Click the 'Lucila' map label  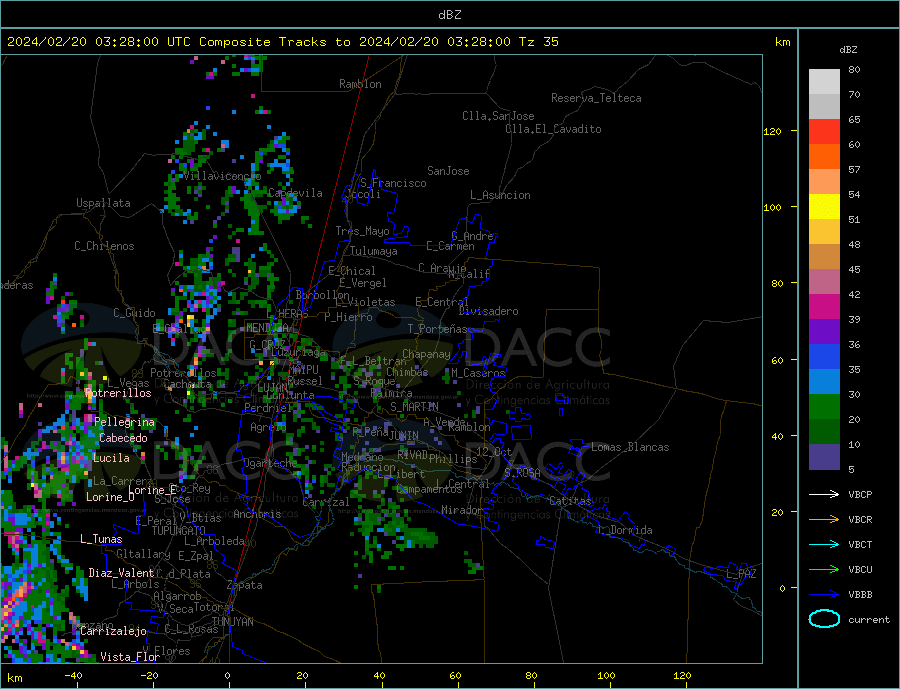(x=111, y=458)
